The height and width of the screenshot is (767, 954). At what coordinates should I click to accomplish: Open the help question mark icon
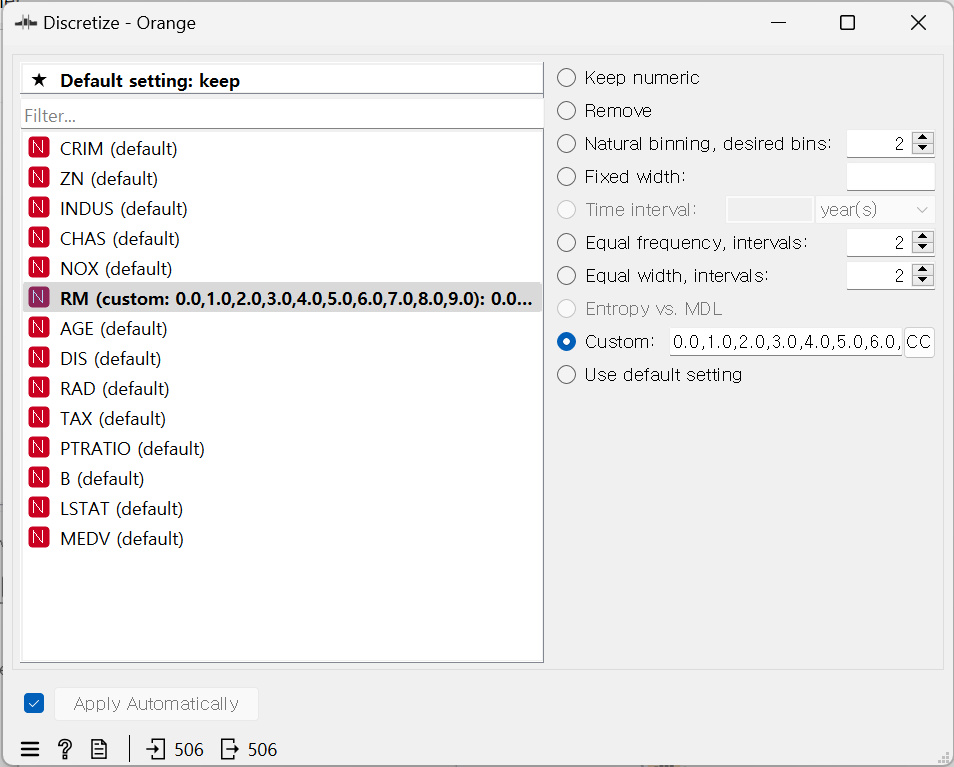[64, 749]
